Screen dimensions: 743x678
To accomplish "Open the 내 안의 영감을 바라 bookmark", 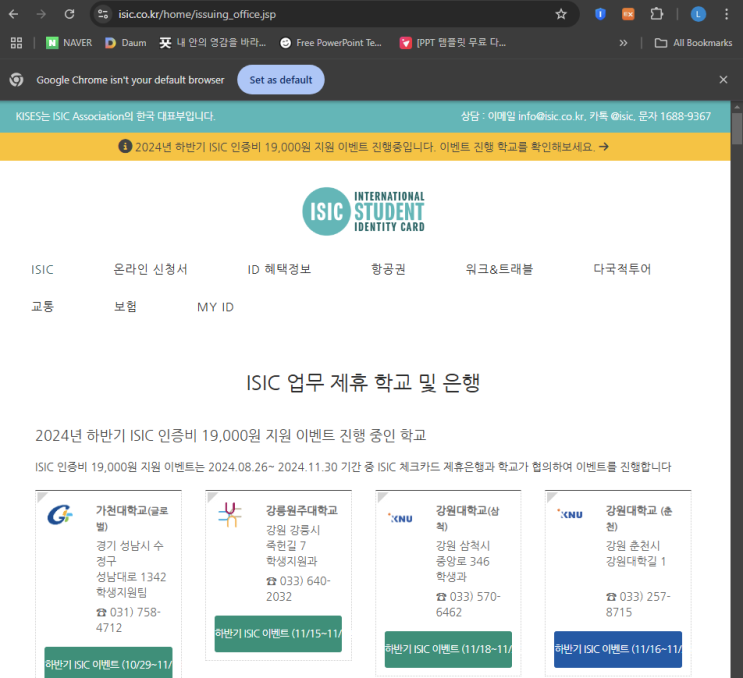I will 213,43.
